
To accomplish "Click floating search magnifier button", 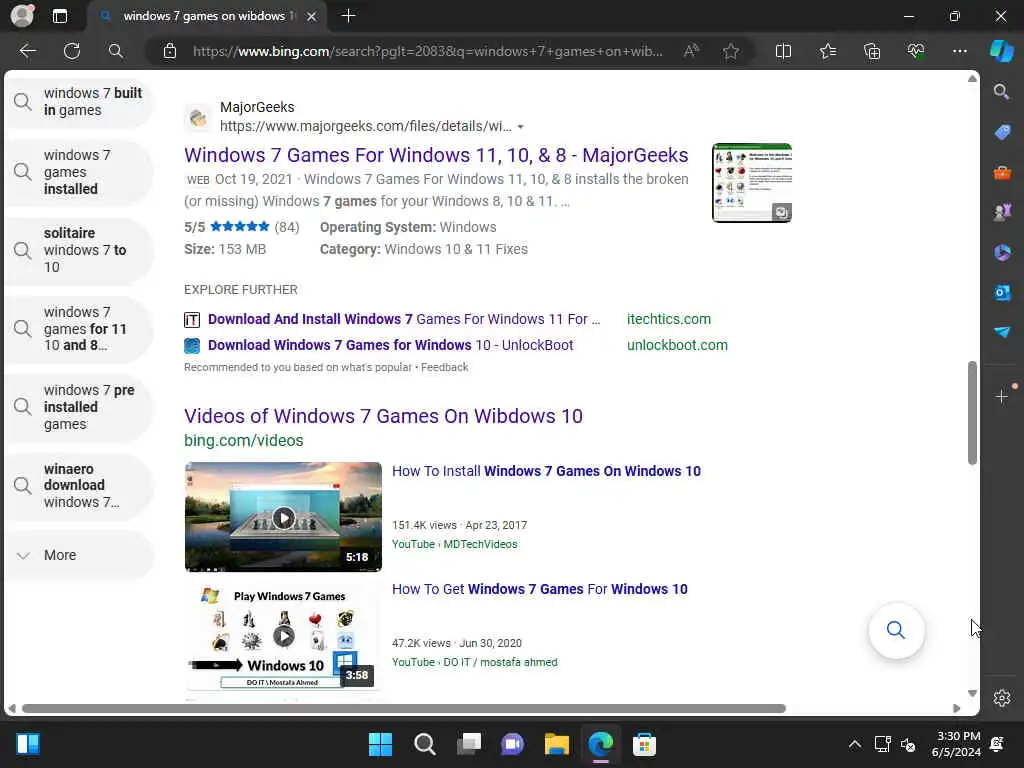I will click(896, 630).
